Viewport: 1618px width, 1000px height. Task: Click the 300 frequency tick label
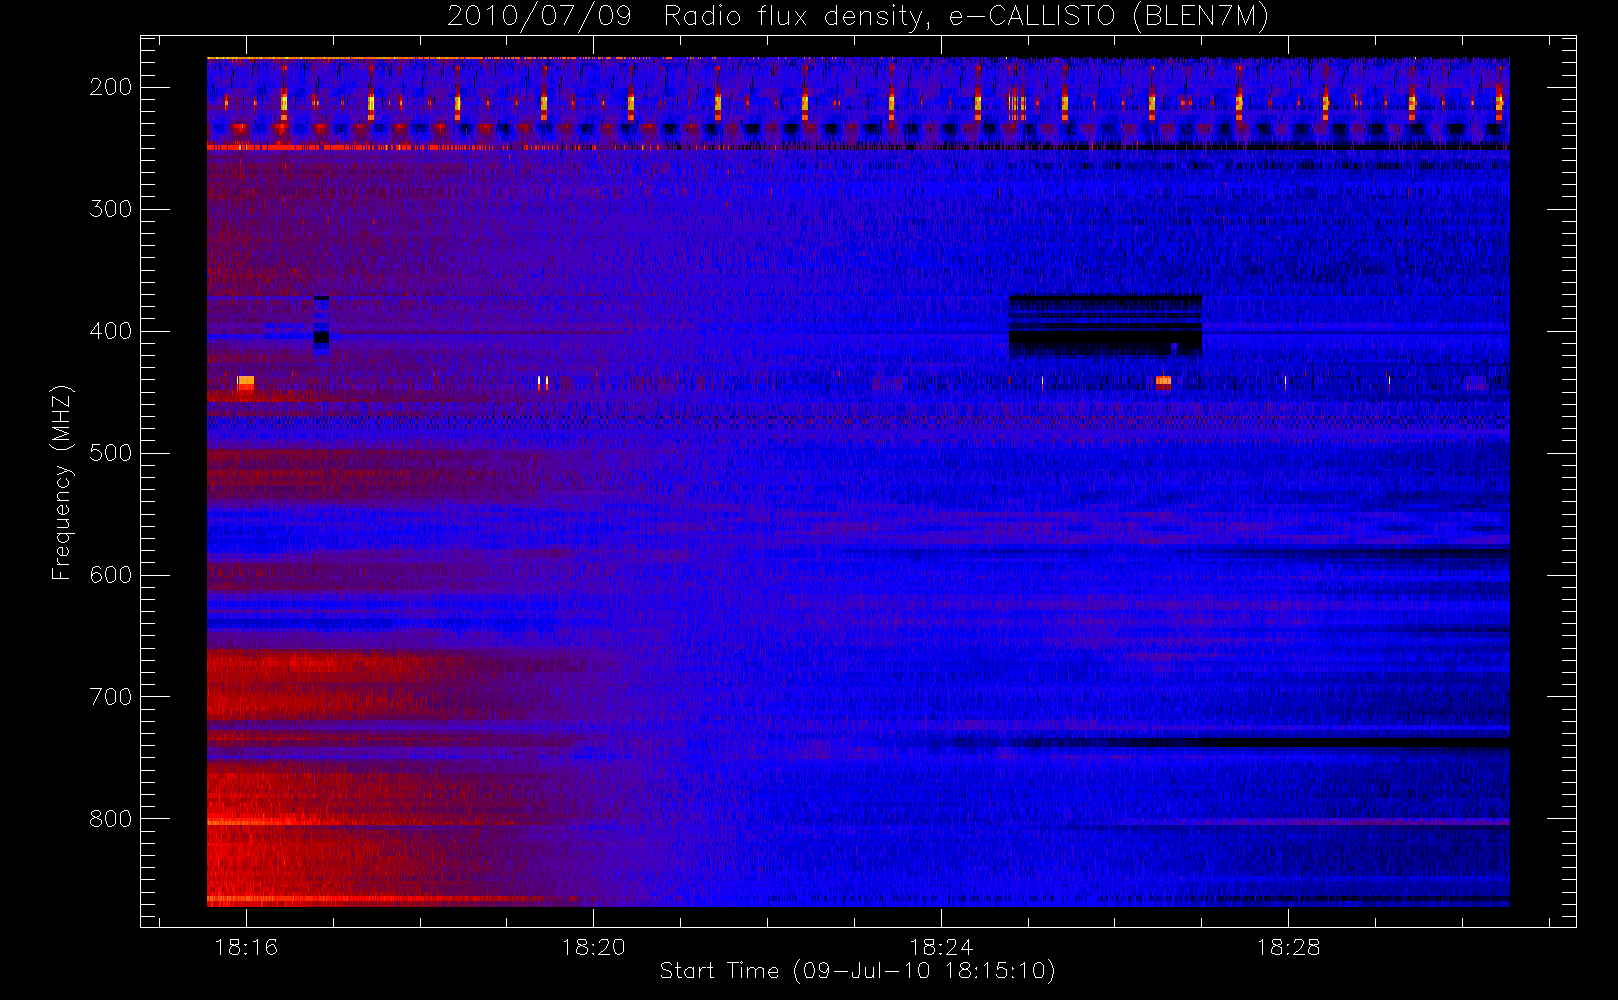coord(111,209)
